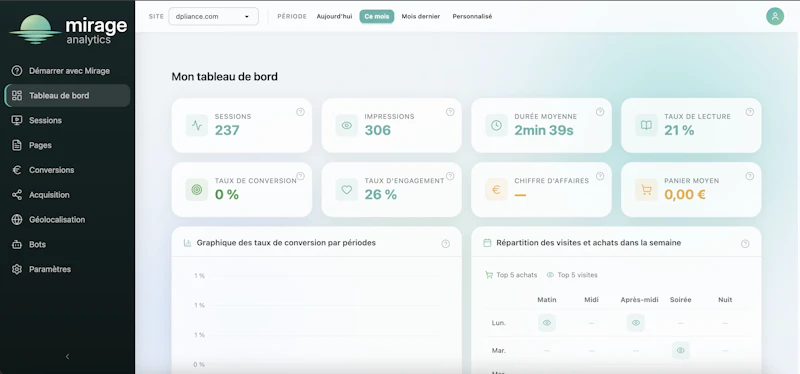Click the Panier moyen cart icon
This screenshot has height=374, width=800.
(x=646, y=189)
